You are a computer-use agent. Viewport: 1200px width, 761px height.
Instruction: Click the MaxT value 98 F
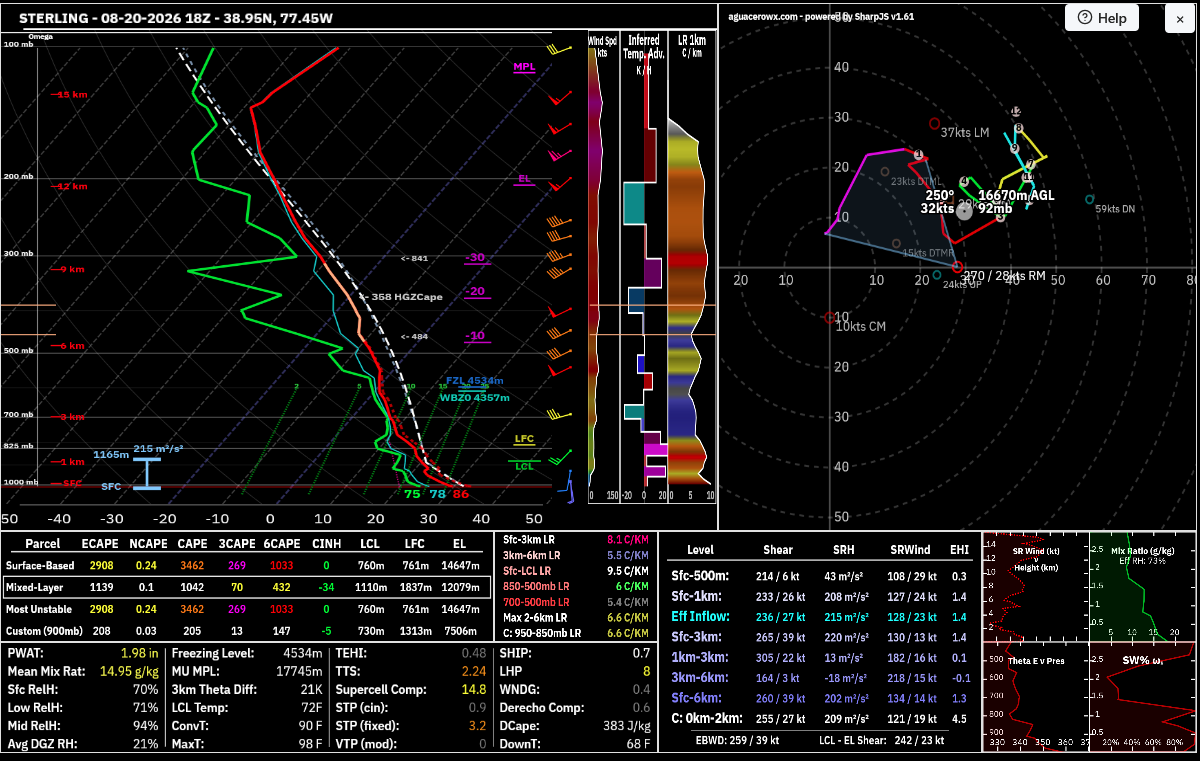[x=309, y=743]
